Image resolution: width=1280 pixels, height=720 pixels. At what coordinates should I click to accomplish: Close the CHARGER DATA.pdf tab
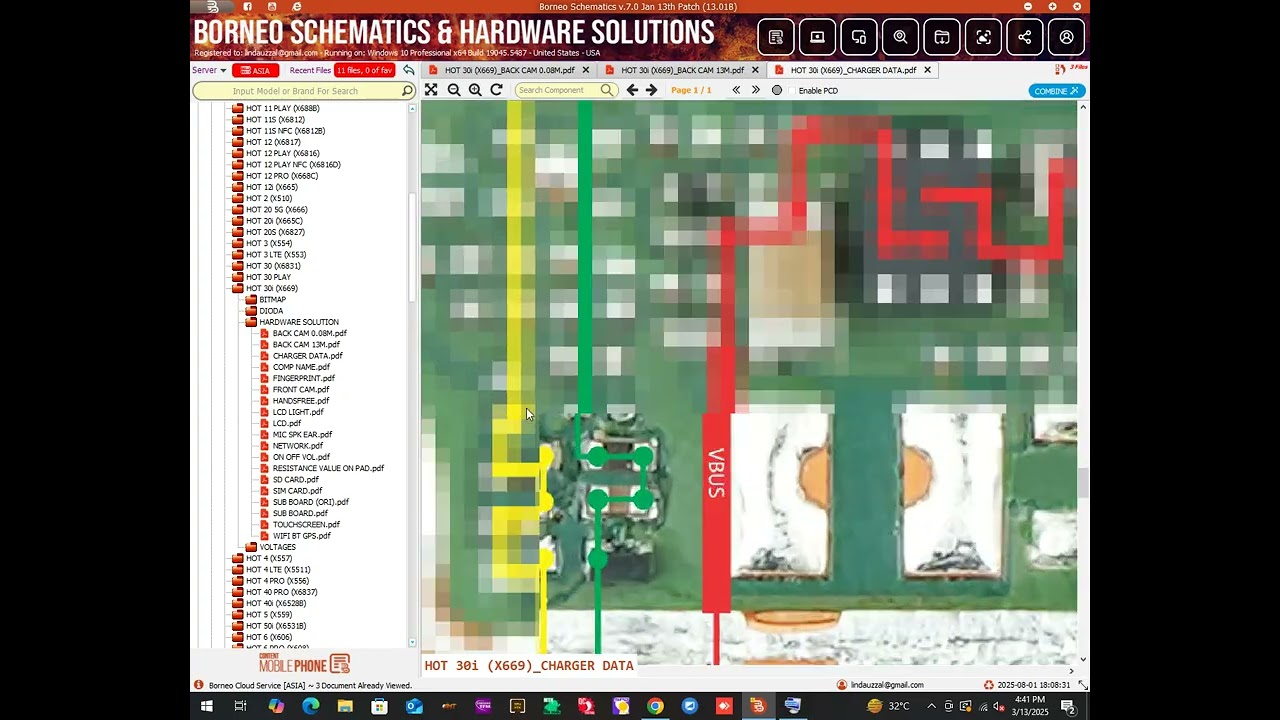[x=927, y=70]
